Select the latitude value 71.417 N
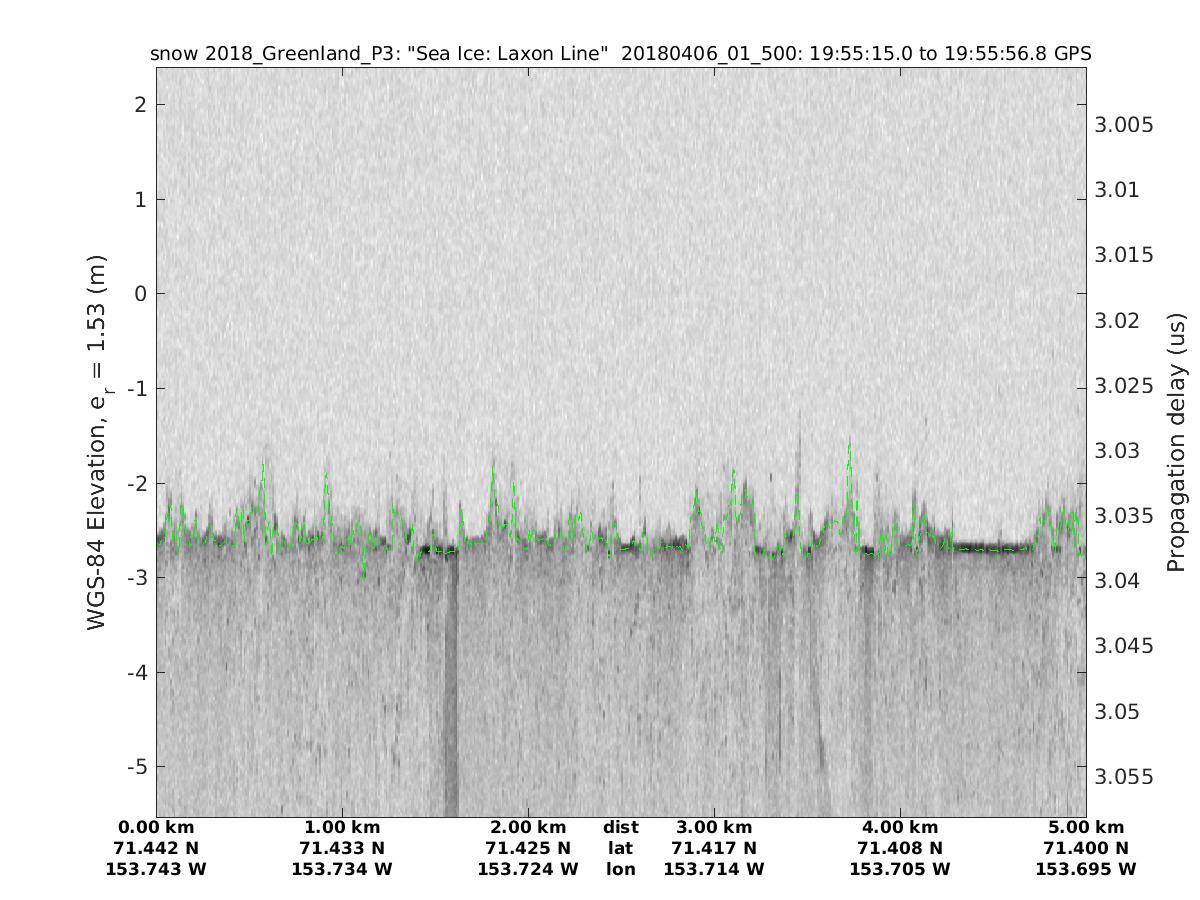Viewport: 1200px width, 900px height. click(x=714, y=848)
